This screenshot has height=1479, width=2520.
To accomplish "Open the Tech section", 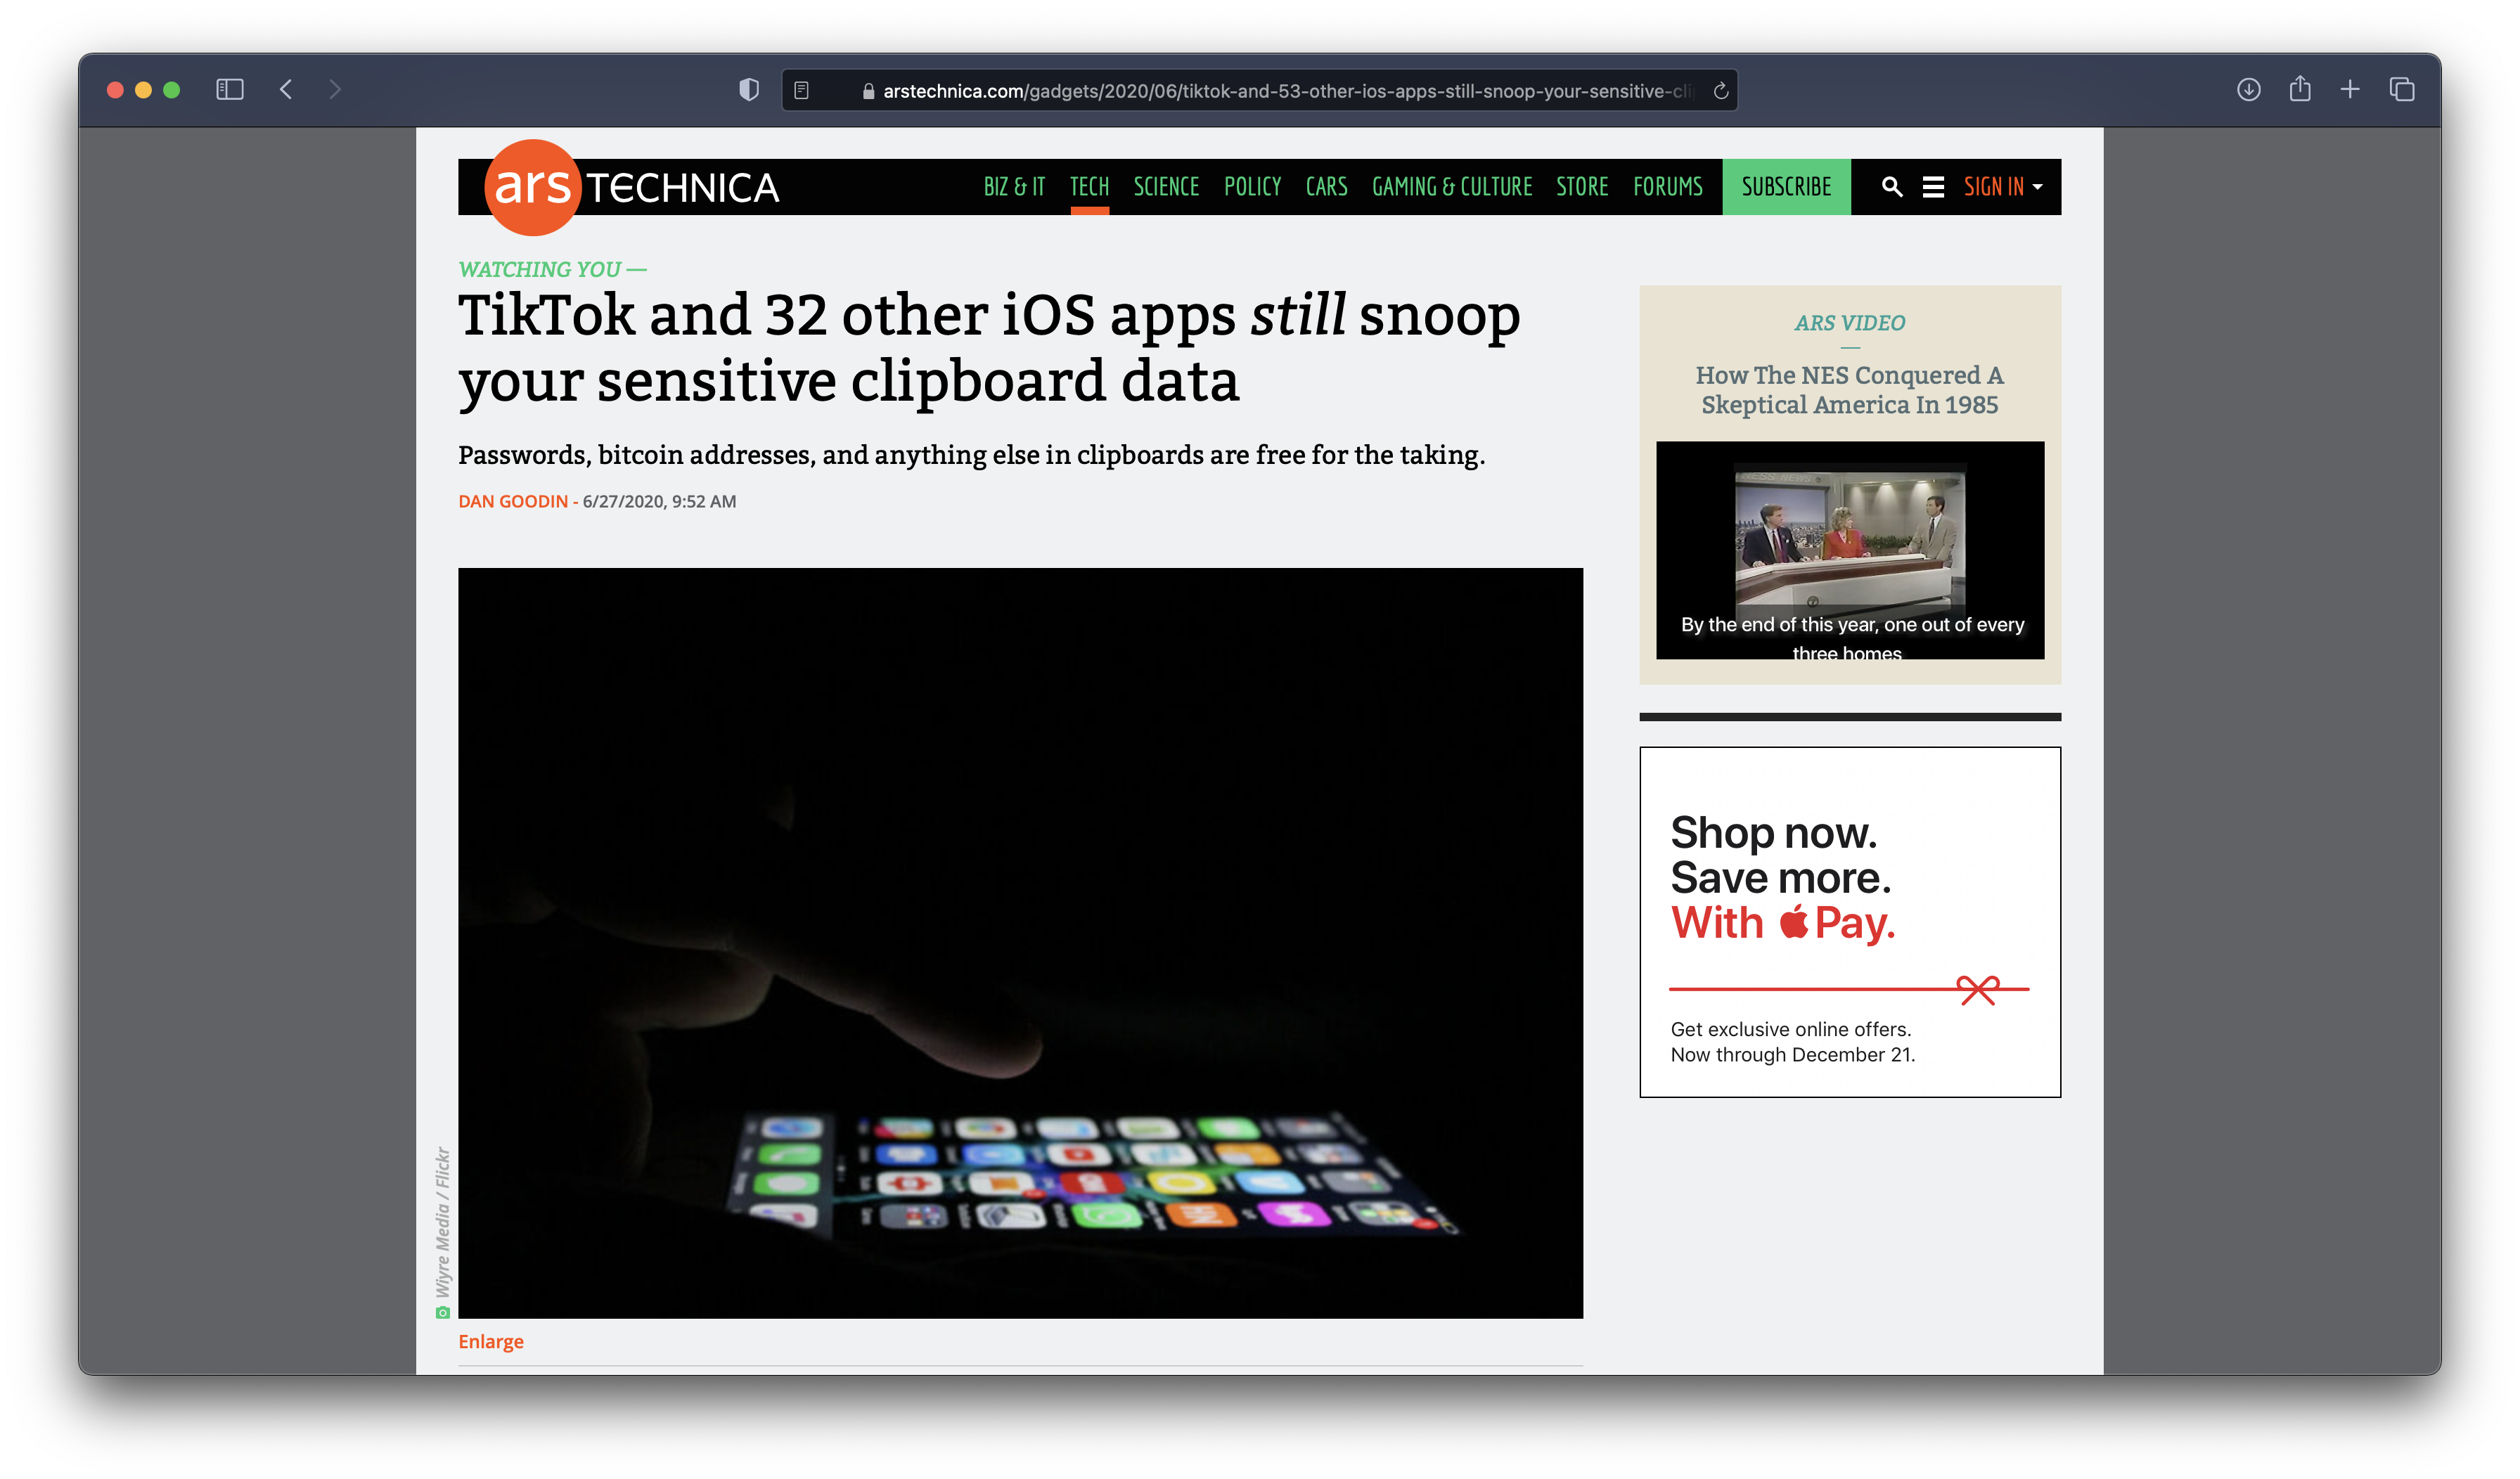I will click(x=1089, y=187).
